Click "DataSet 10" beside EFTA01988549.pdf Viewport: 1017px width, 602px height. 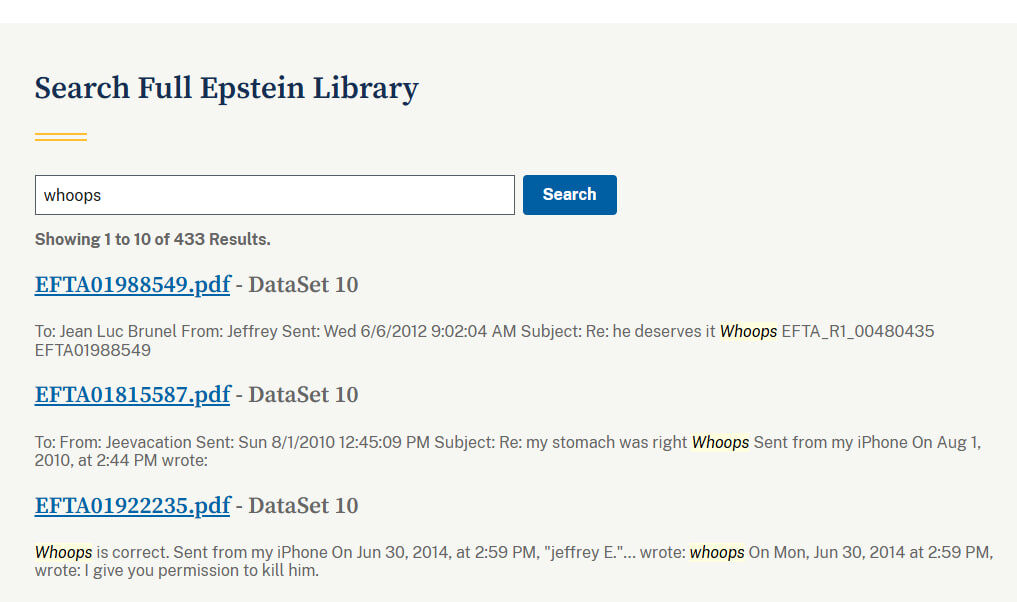tap(303, 285)
